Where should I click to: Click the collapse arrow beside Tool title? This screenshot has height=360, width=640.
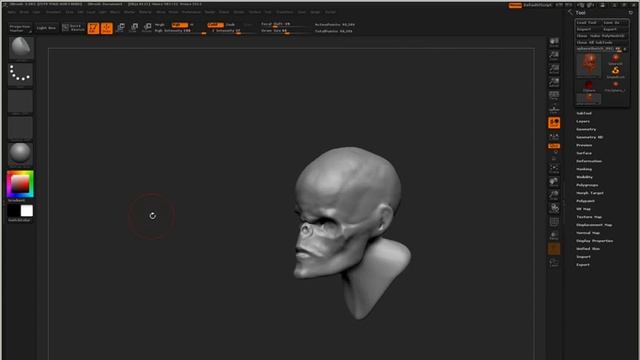pyautogui.click(x=570, y=13)
